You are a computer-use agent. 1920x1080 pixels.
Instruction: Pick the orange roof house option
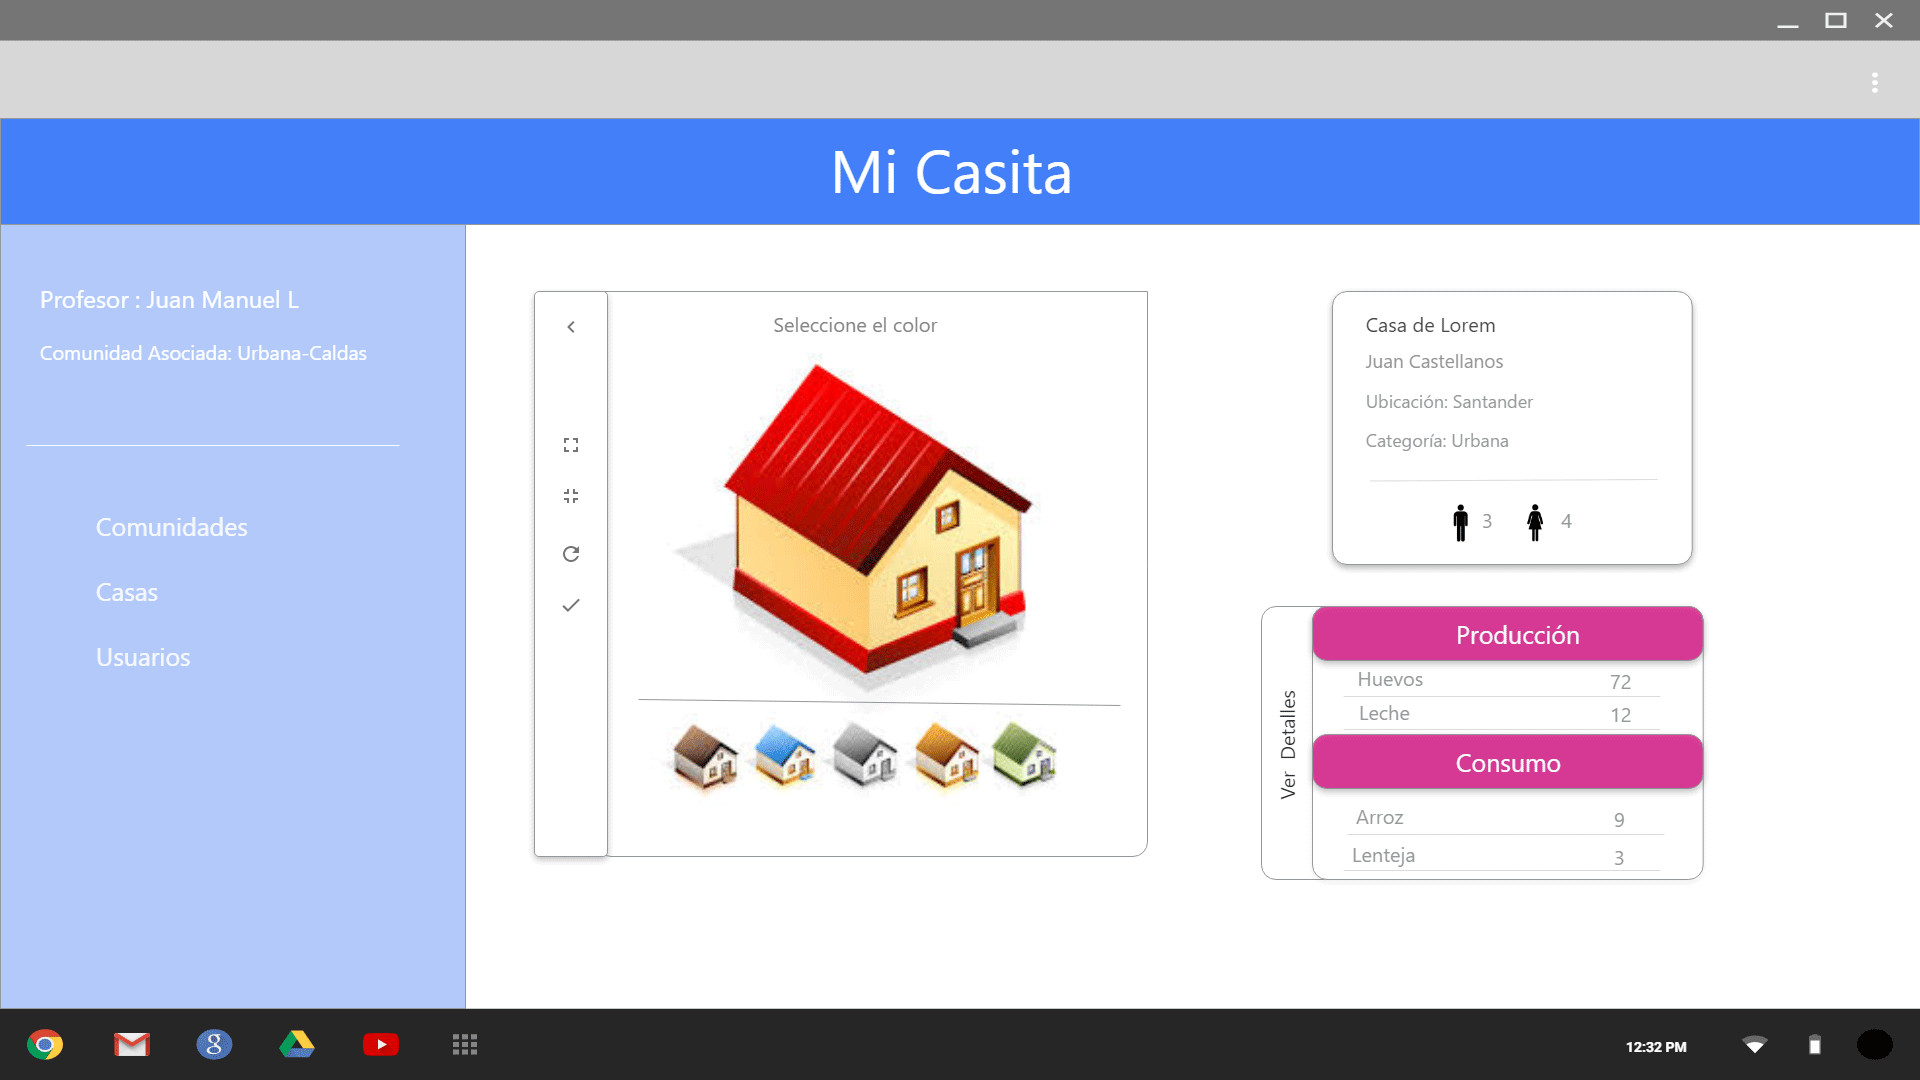(946, 756)
